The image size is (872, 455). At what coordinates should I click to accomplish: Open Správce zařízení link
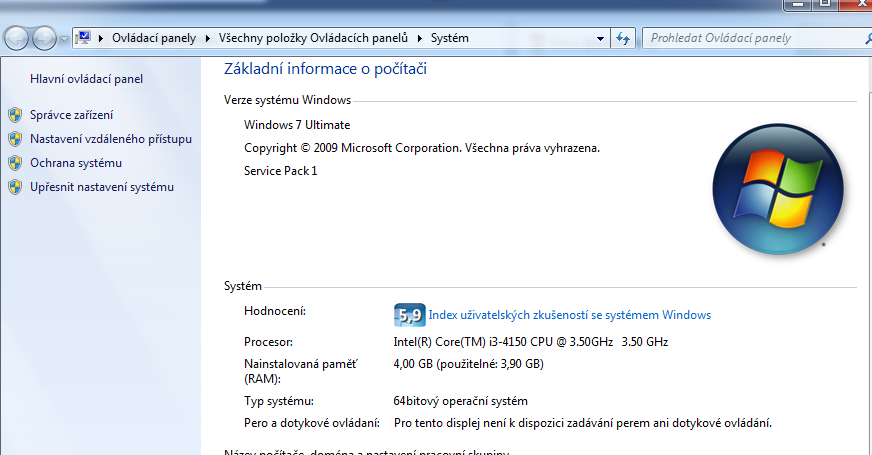71,115
